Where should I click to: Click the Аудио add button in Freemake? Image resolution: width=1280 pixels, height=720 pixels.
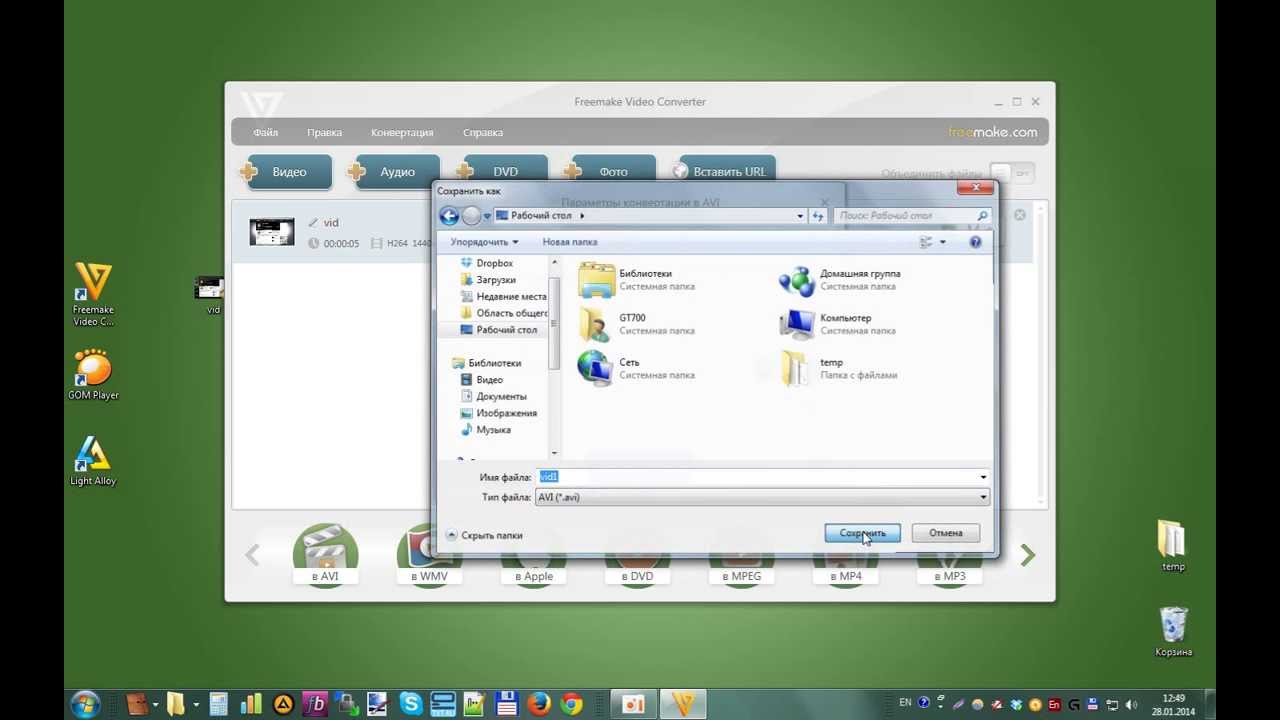point(394,172)
